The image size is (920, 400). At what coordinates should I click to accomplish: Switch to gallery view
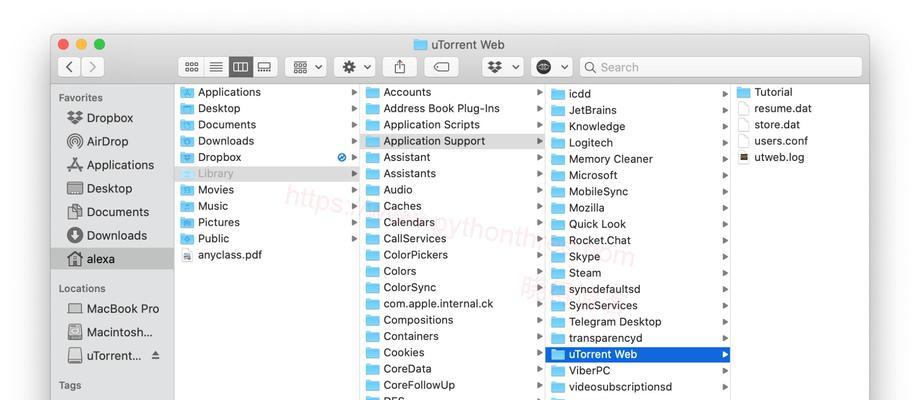click(265, 67)
